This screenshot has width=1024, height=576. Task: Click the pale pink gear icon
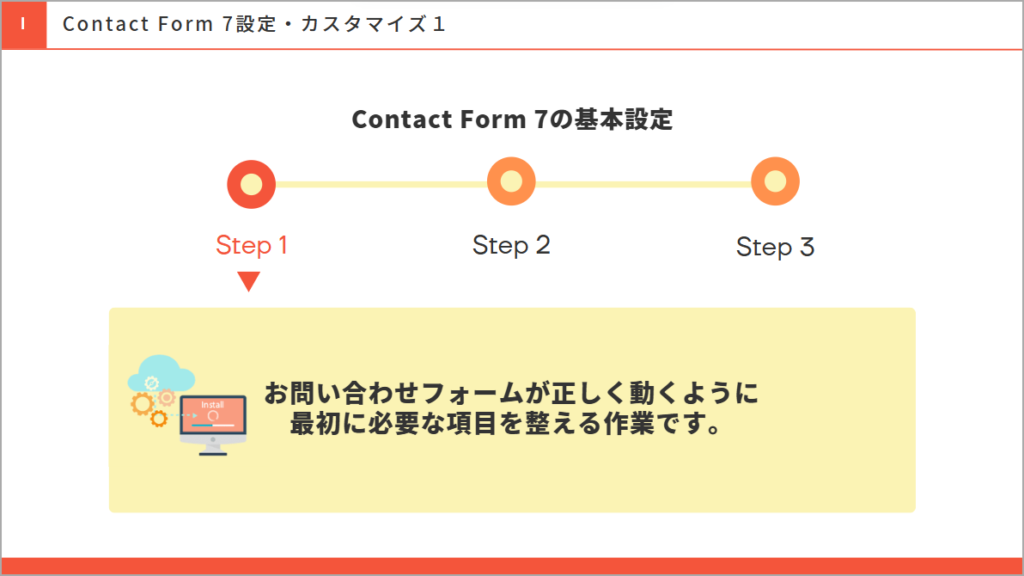point(167,398)
